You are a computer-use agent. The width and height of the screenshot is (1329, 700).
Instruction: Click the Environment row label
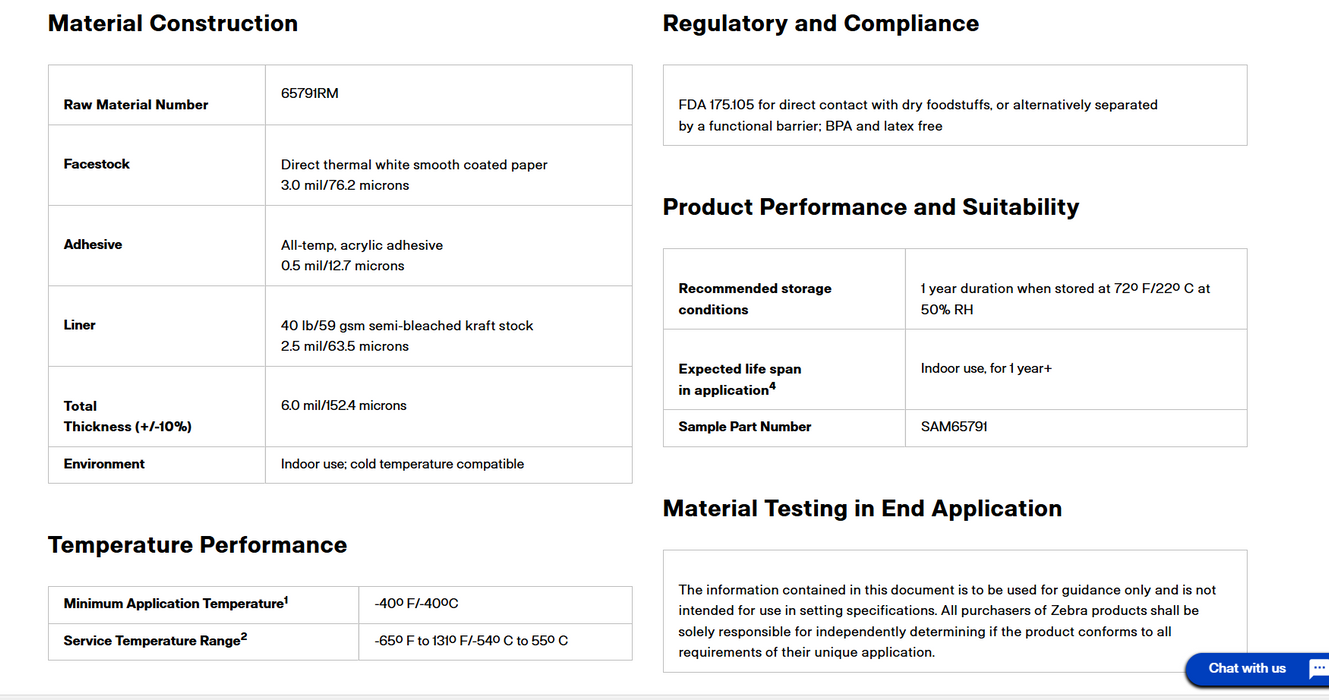(104, 464)
